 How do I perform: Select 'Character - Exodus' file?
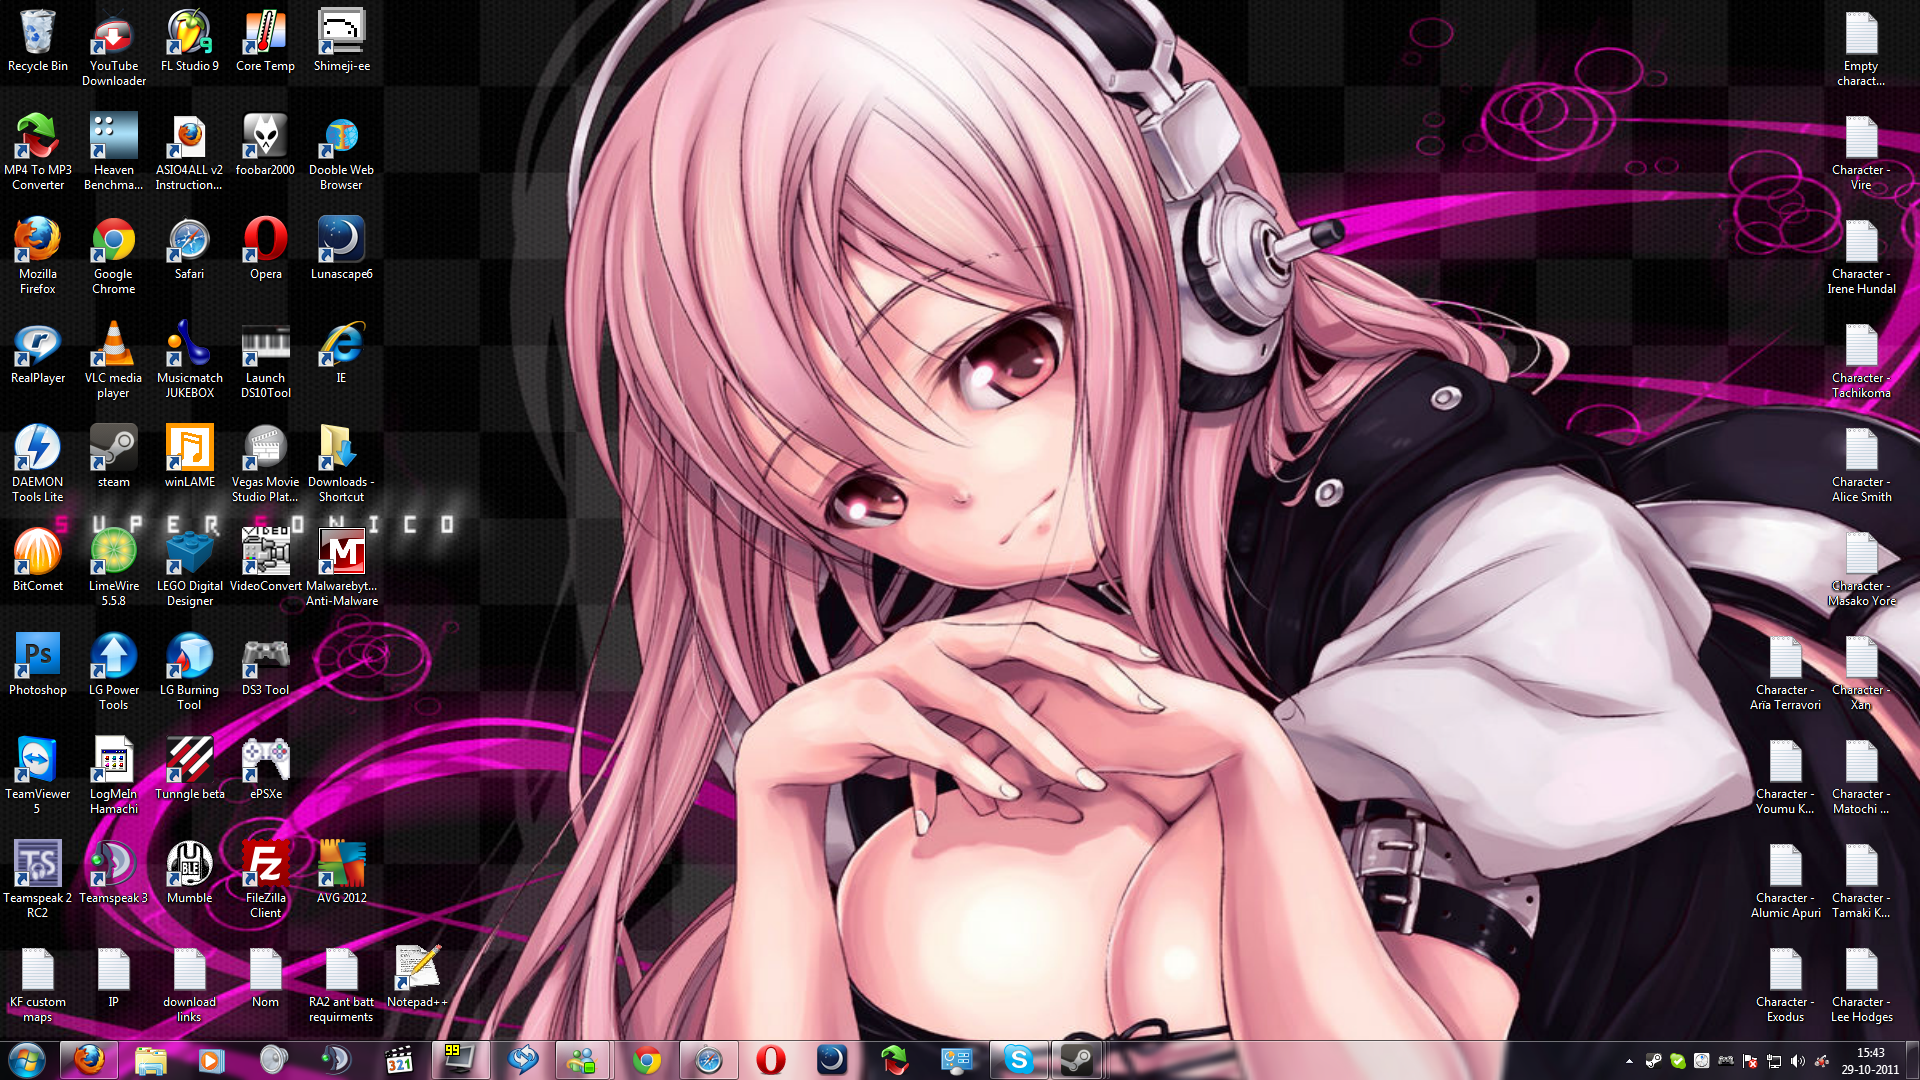coord(1785,984)
